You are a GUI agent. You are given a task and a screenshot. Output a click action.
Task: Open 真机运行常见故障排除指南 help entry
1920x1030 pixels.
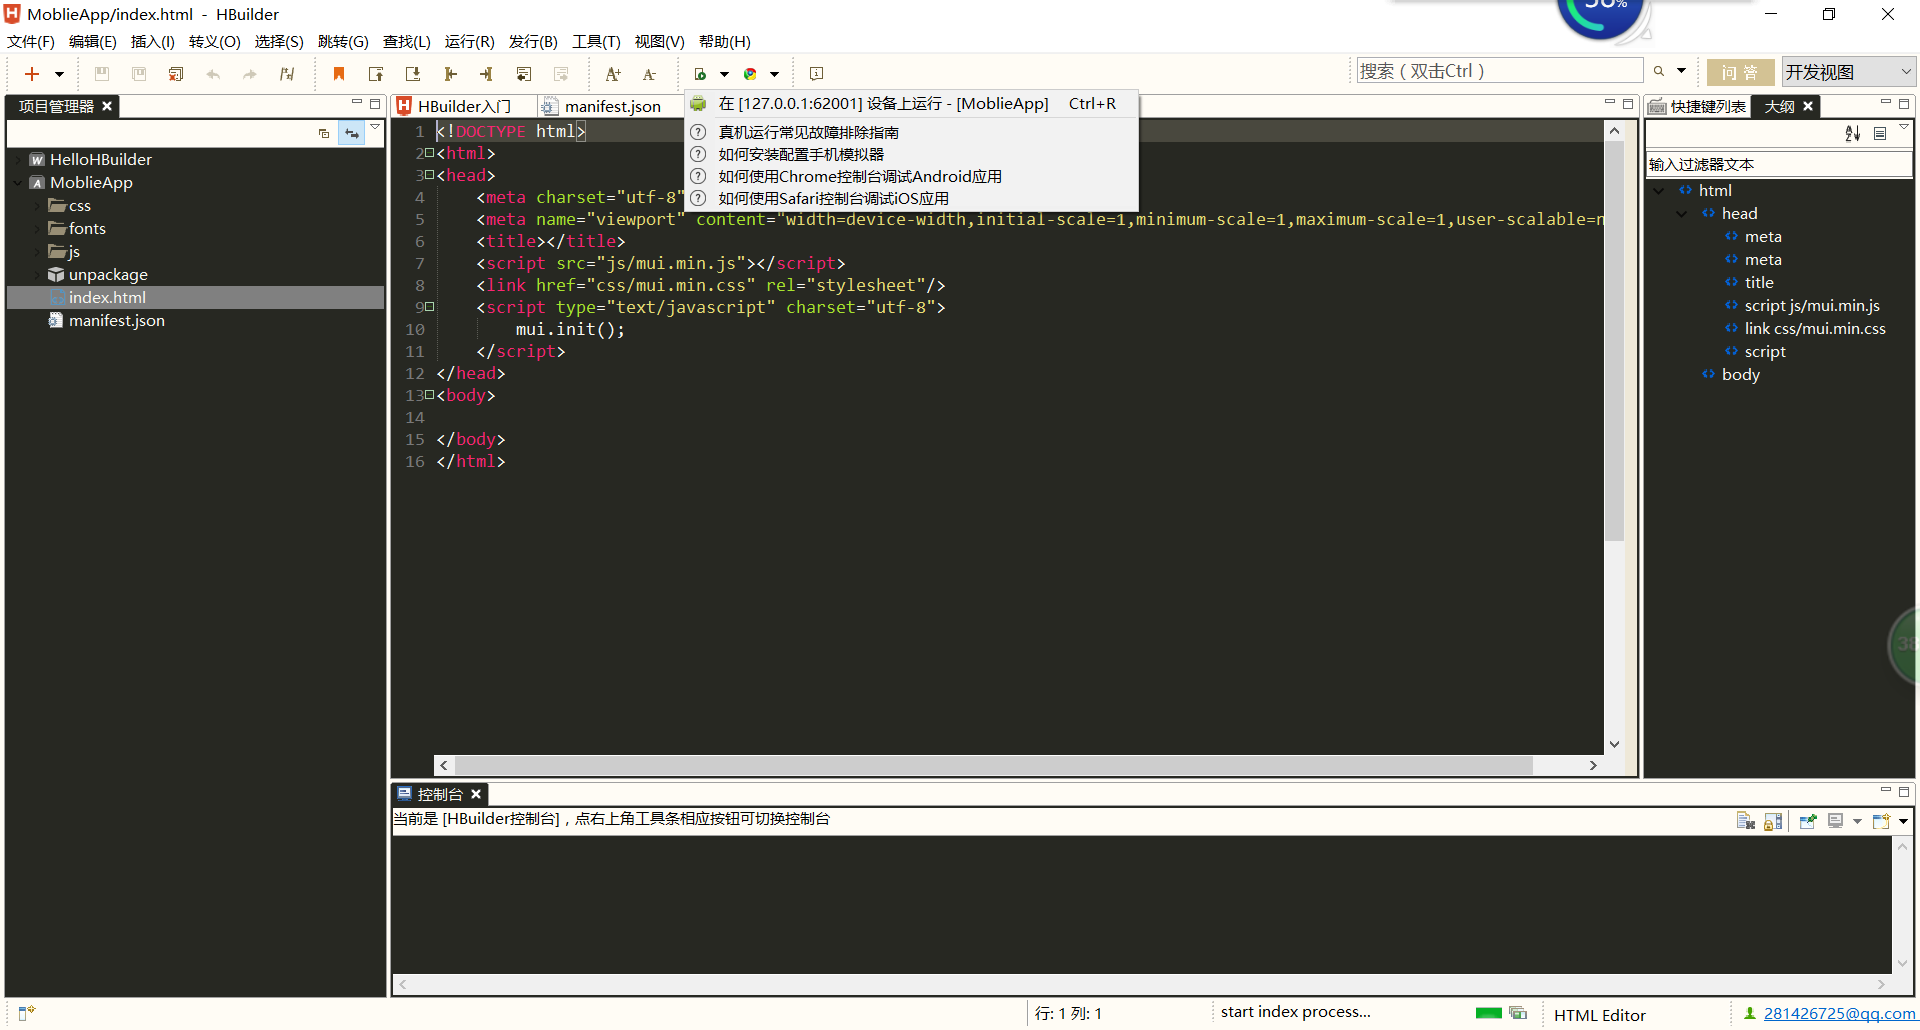(911, 132)
